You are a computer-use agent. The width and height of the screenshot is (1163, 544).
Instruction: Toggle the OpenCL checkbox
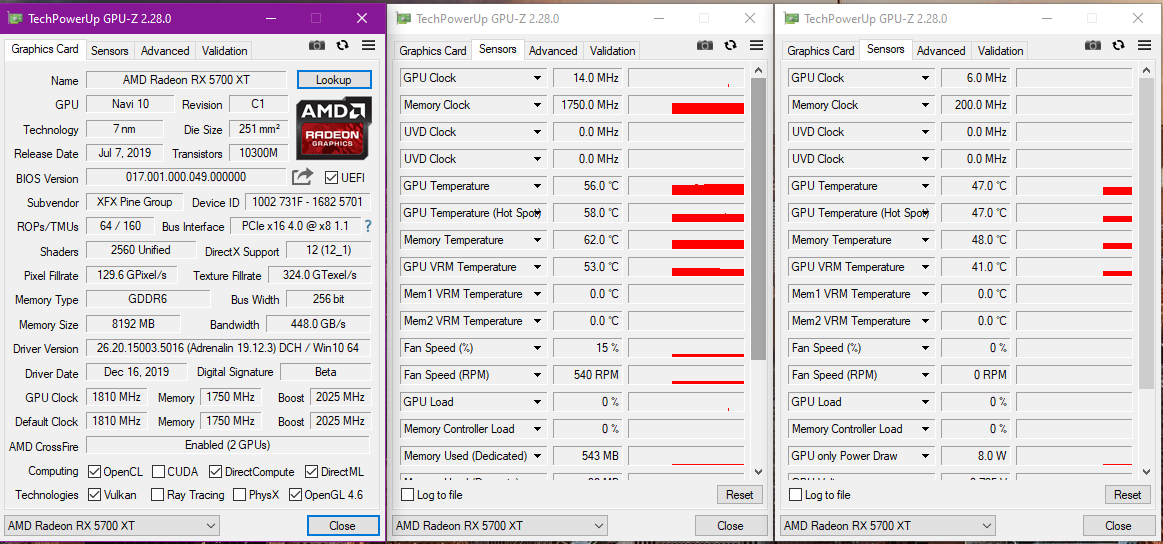[94, 471]
